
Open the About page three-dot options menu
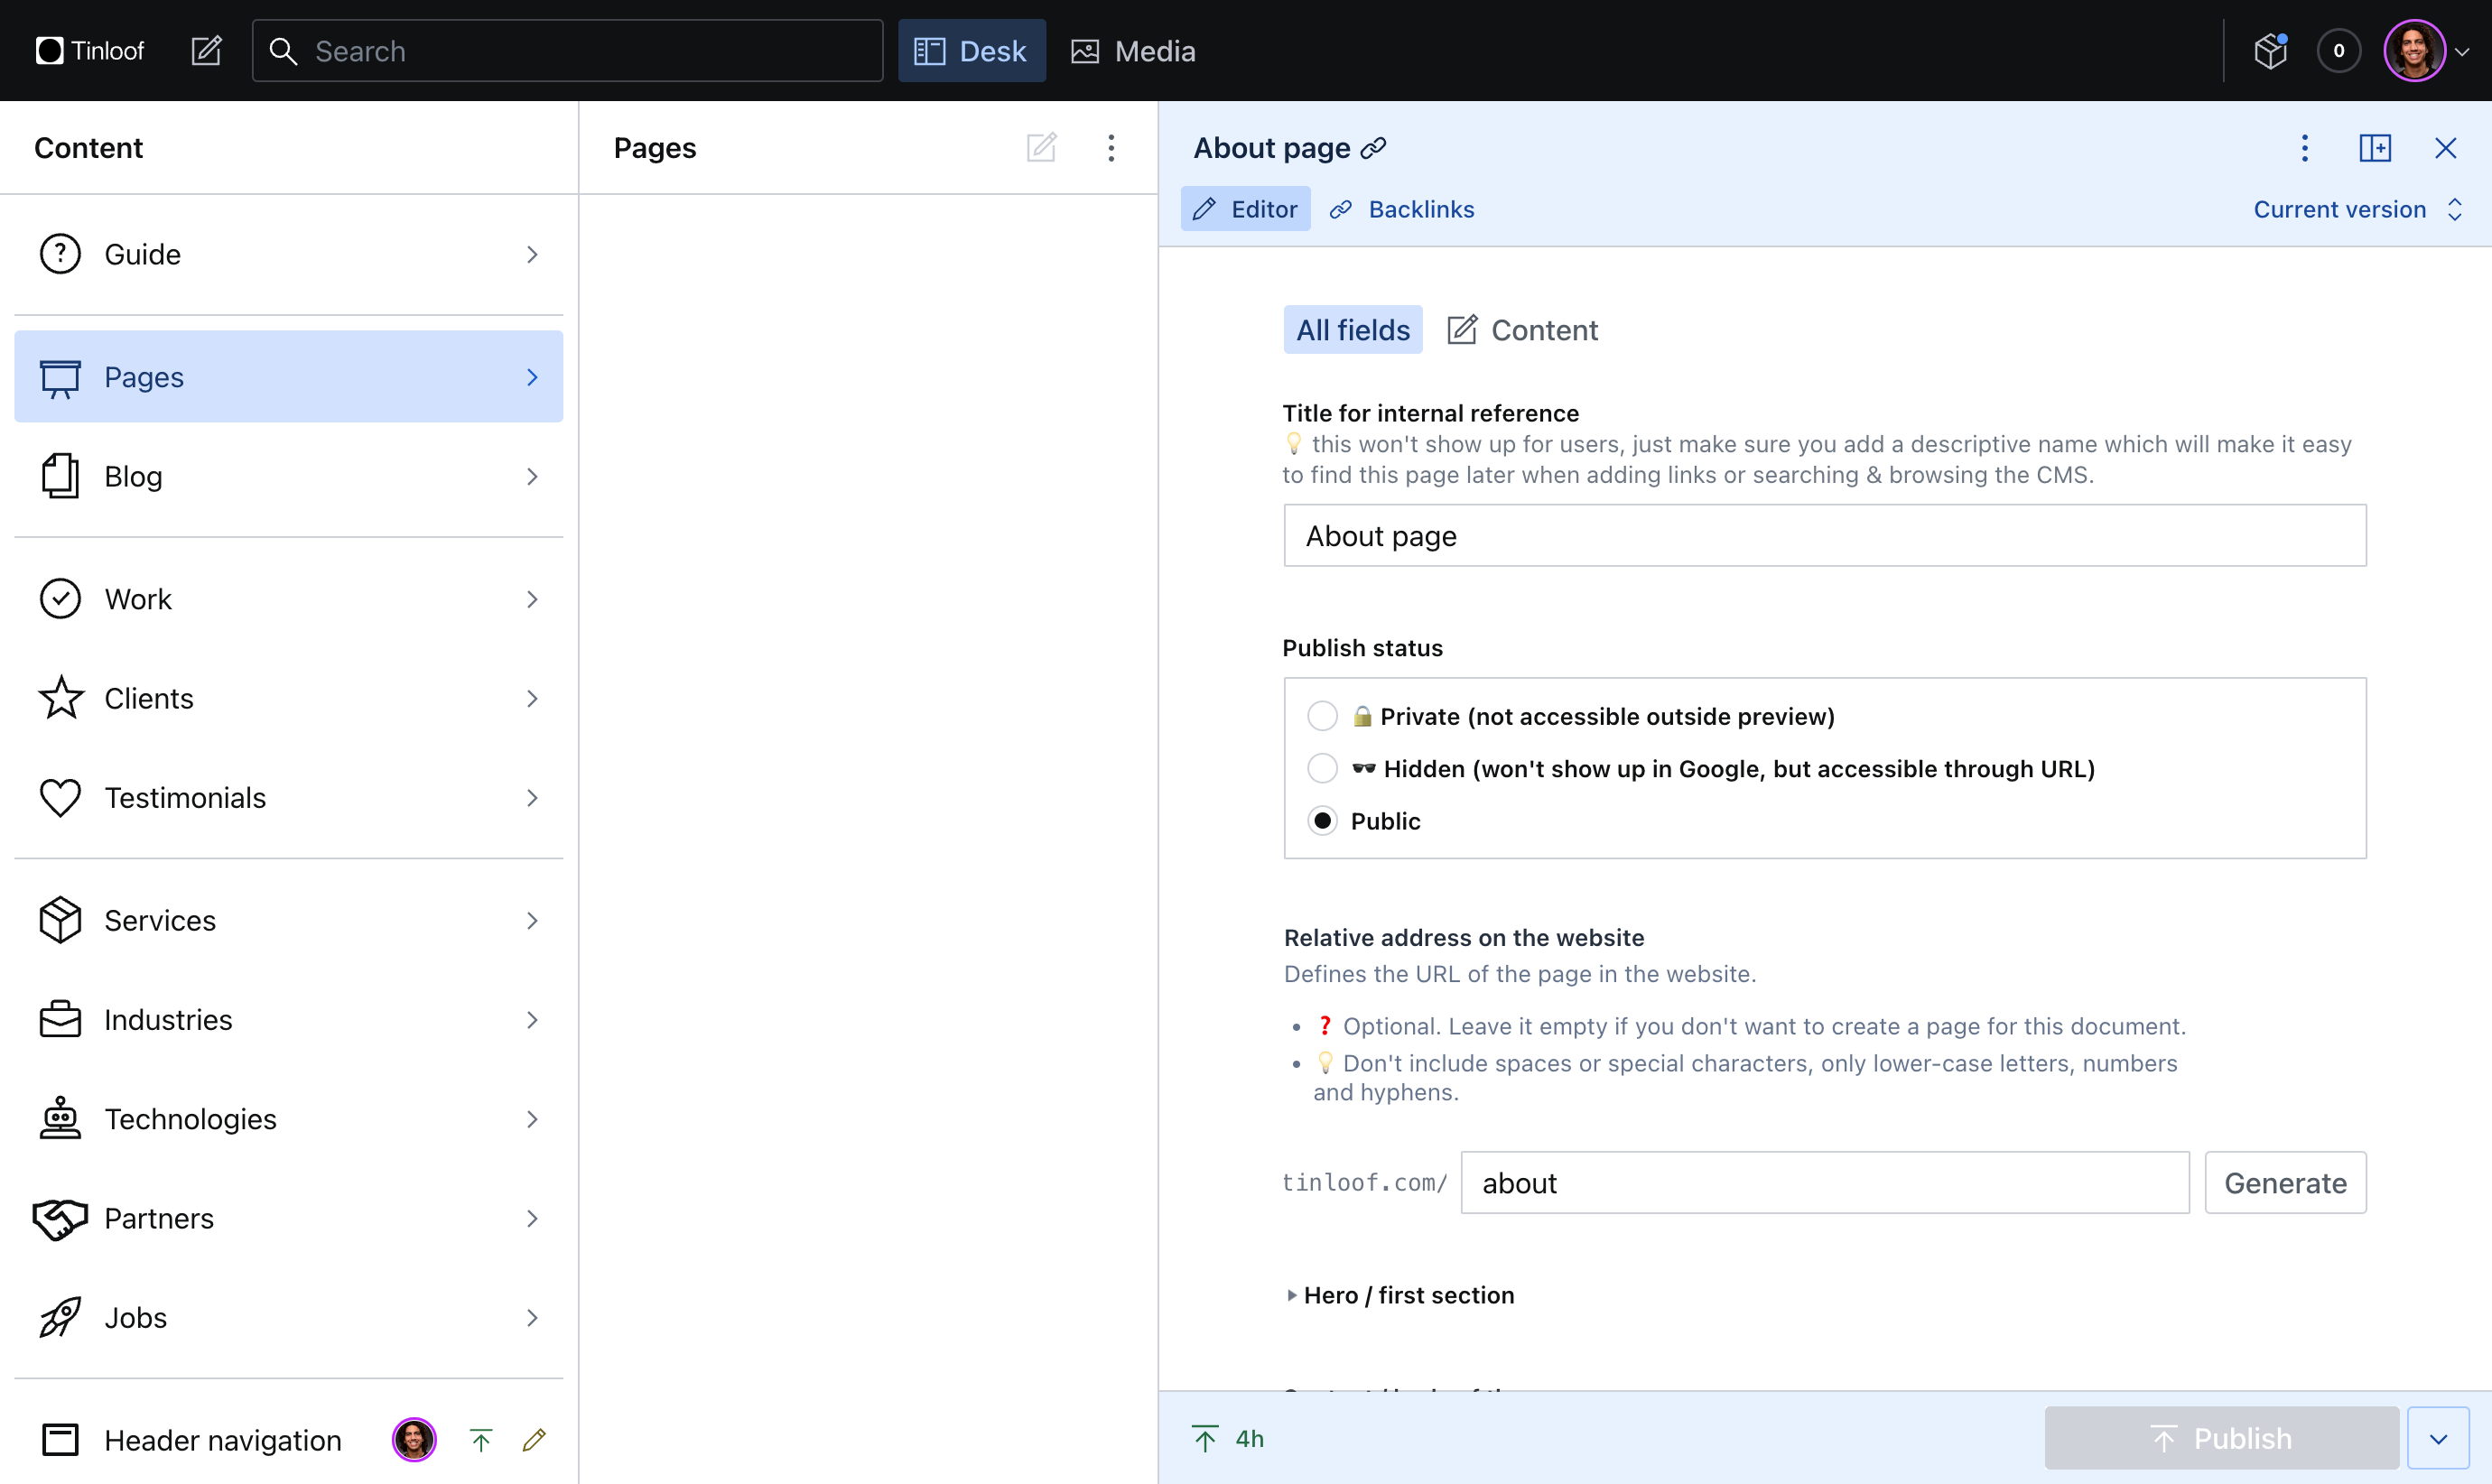click(x=2305, y=148)
